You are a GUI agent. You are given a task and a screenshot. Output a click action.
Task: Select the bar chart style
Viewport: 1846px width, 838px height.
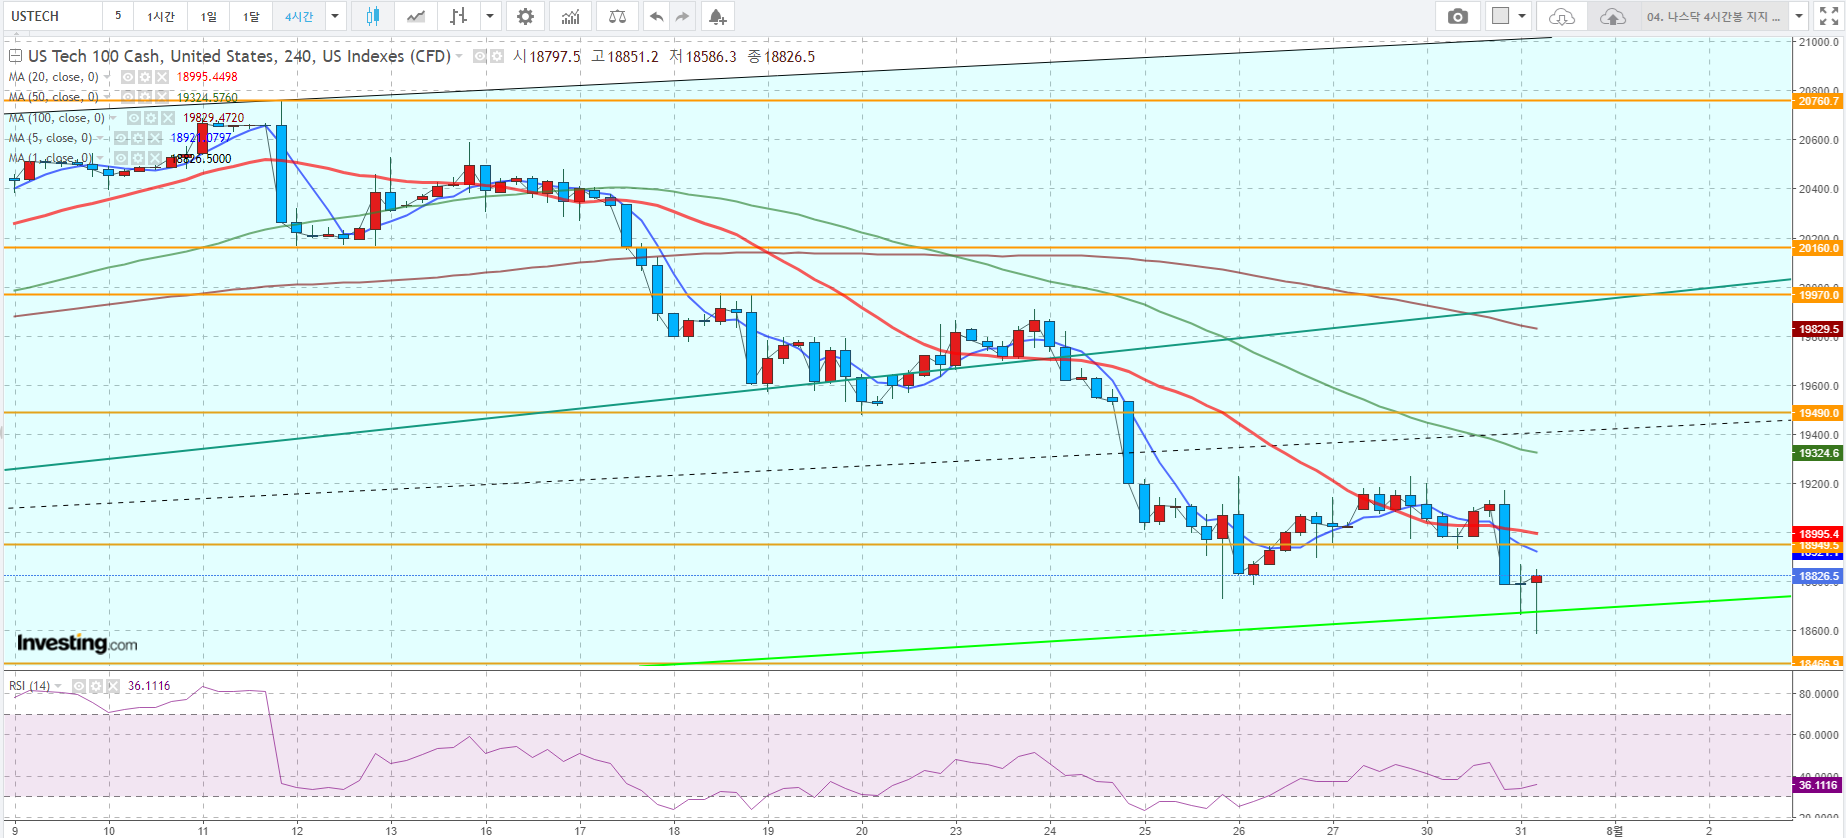(x=458, y=16)
